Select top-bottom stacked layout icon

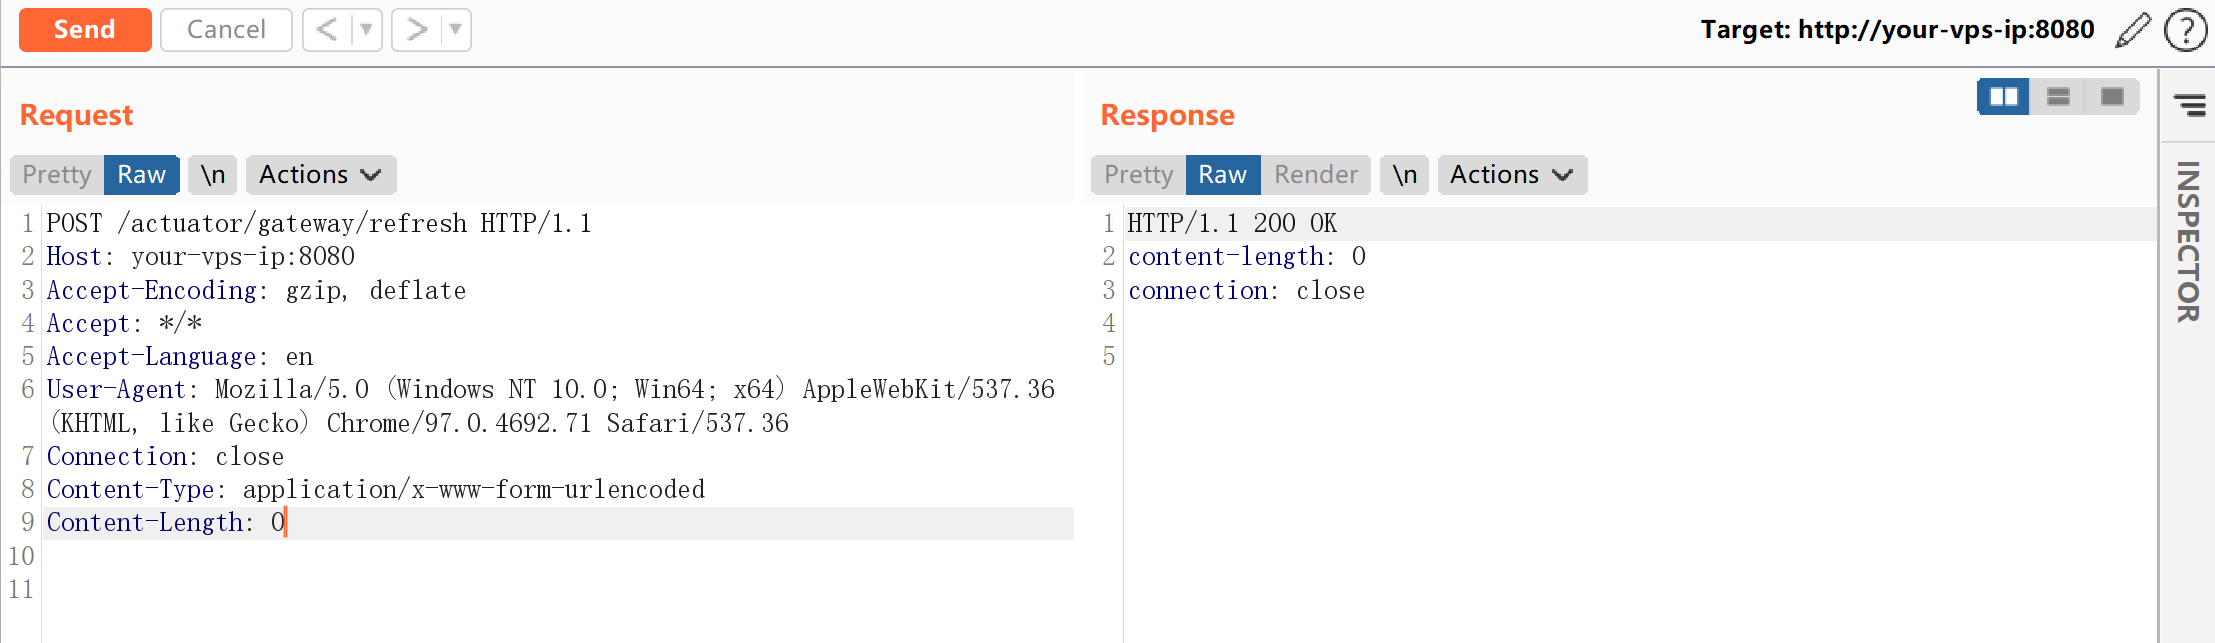pos(2058,97)
